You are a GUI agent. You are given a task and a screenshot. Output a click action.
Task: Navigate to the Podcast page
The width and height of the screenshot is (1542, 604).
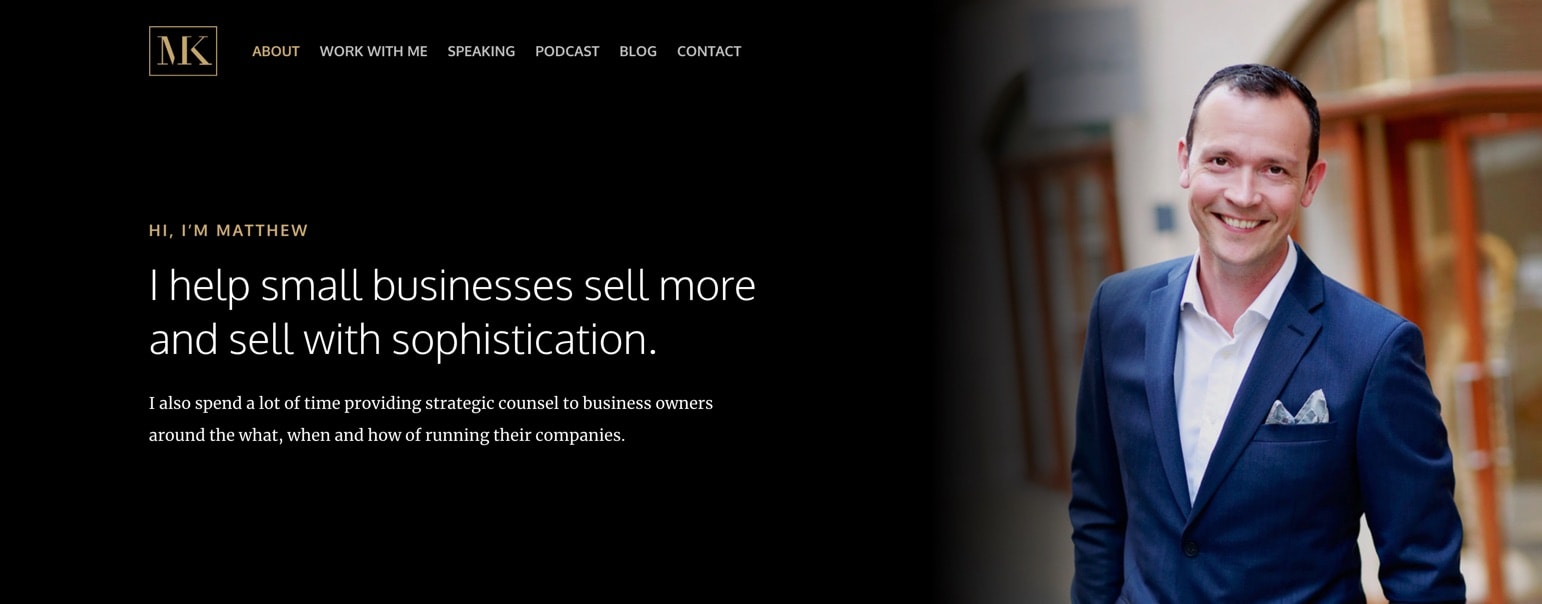pyautogui.click(x=567, y=51)
